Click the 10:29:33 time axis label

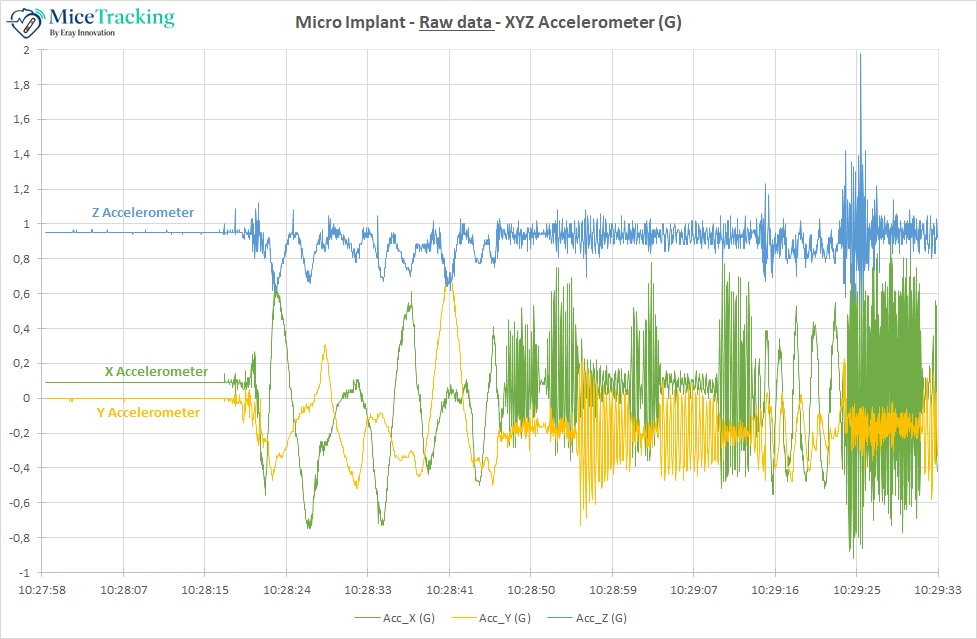937,590
